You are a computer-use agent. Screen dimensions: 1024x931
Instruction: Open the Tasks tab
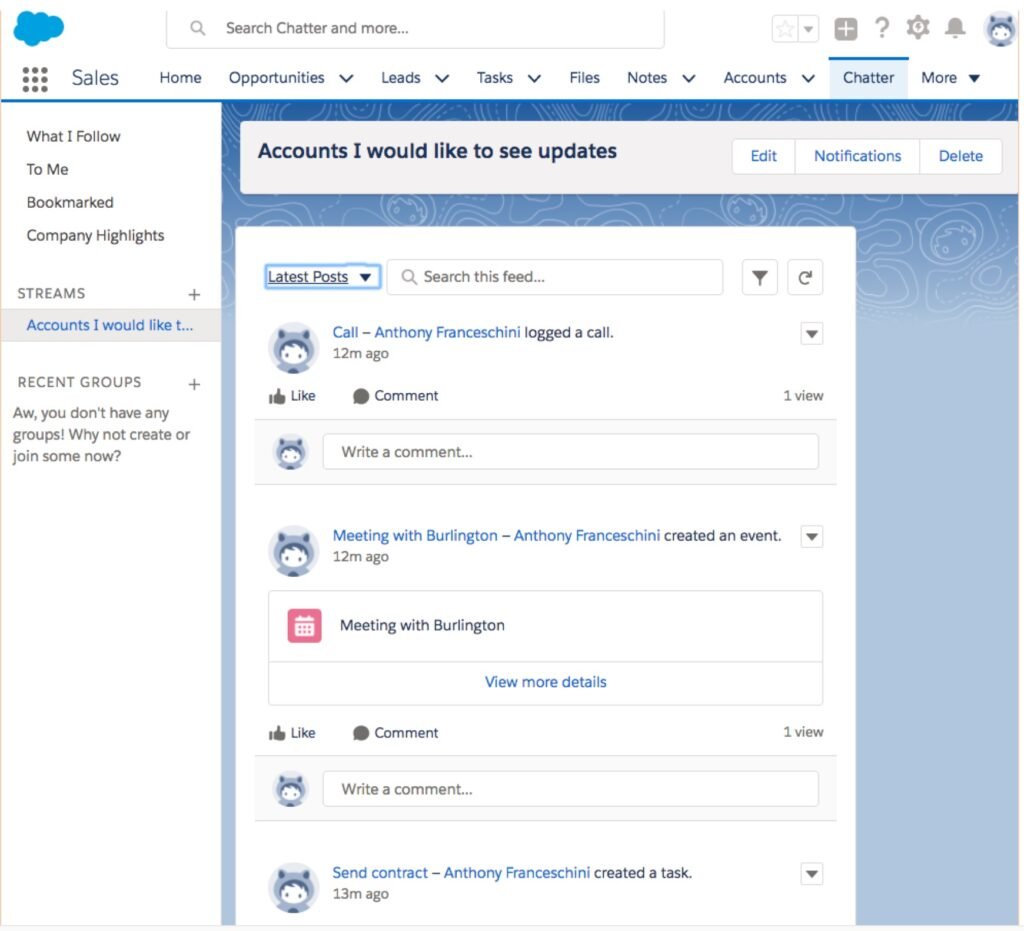pyautogui.click(x=494, y=78)
